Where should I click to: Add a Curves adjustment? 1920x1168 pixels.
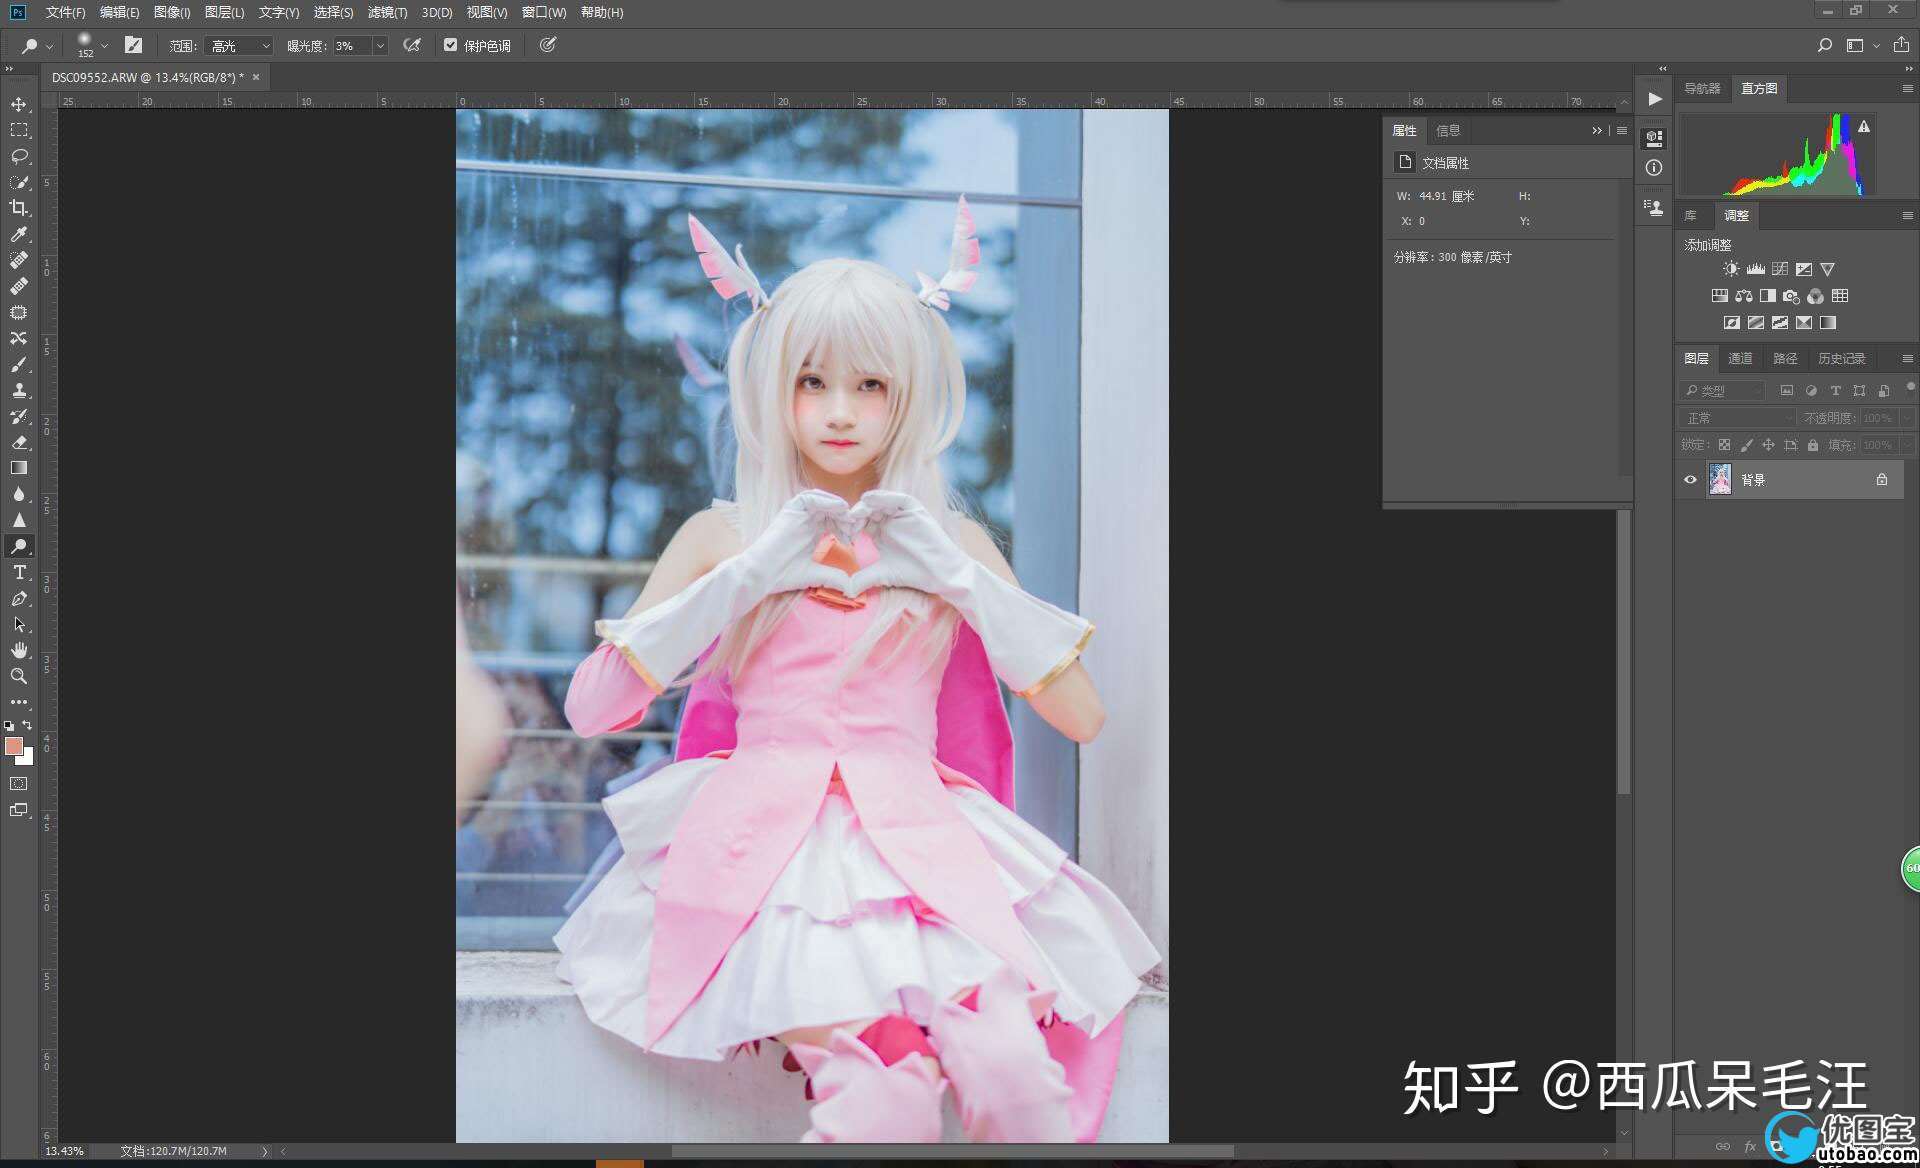[1780, 269]
